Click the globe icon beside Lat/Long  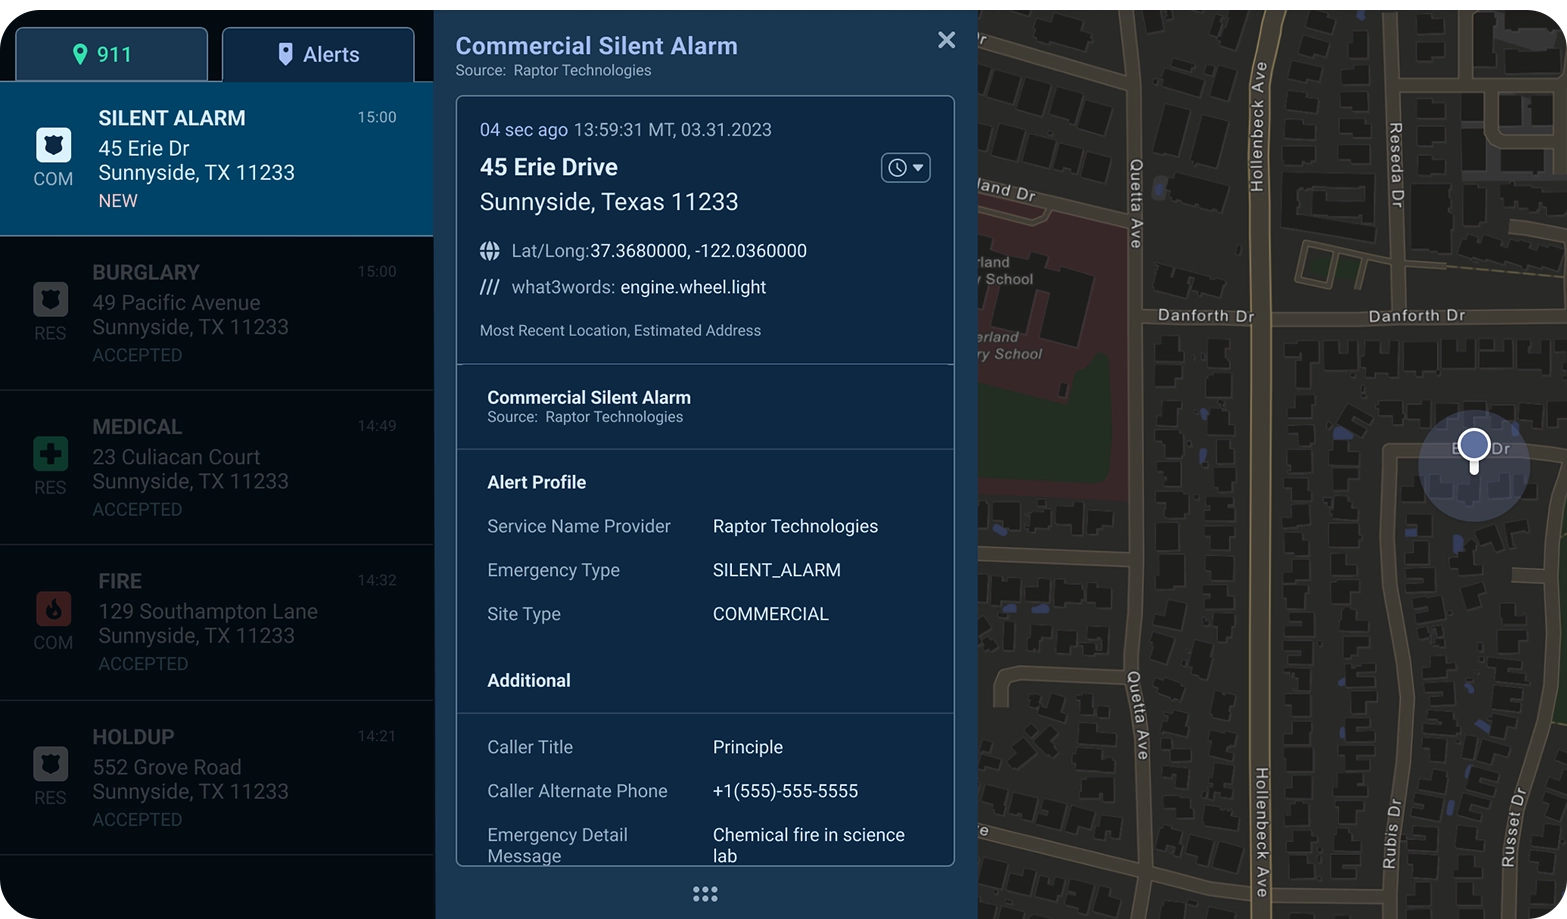point(489,251)
